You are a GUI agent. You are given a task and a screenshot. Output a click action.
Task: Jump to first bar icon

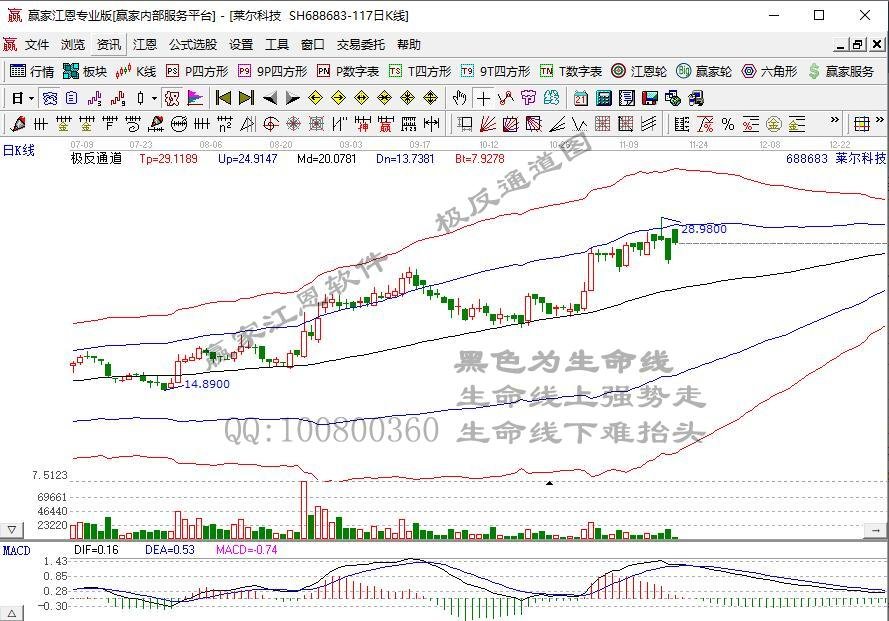[x=223, y=99]
